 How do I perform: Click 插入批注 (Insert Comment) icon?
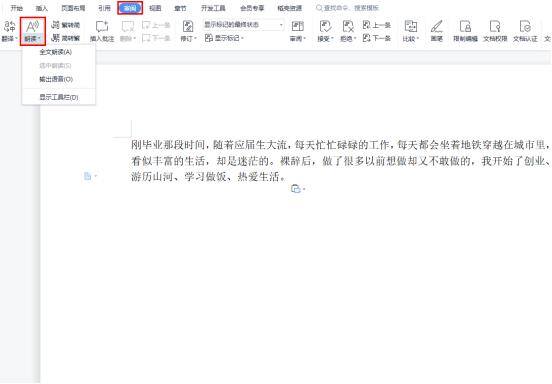pyautogui.click(x=102, y=26)
